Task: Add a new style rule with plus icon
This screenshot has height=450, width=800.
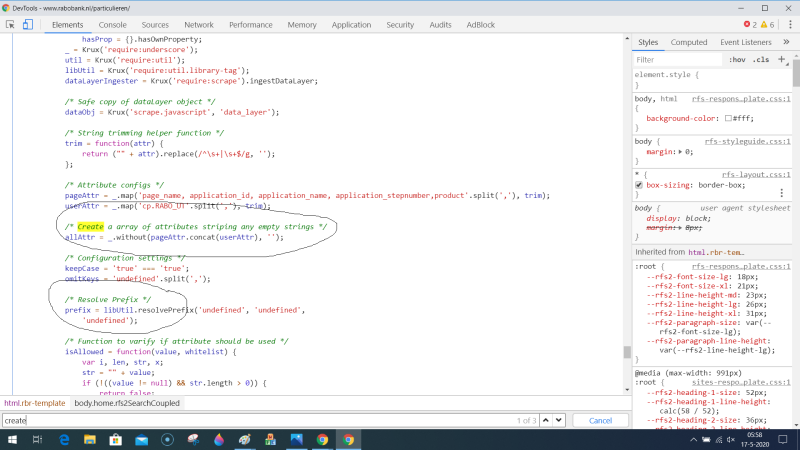Action: 781,59
